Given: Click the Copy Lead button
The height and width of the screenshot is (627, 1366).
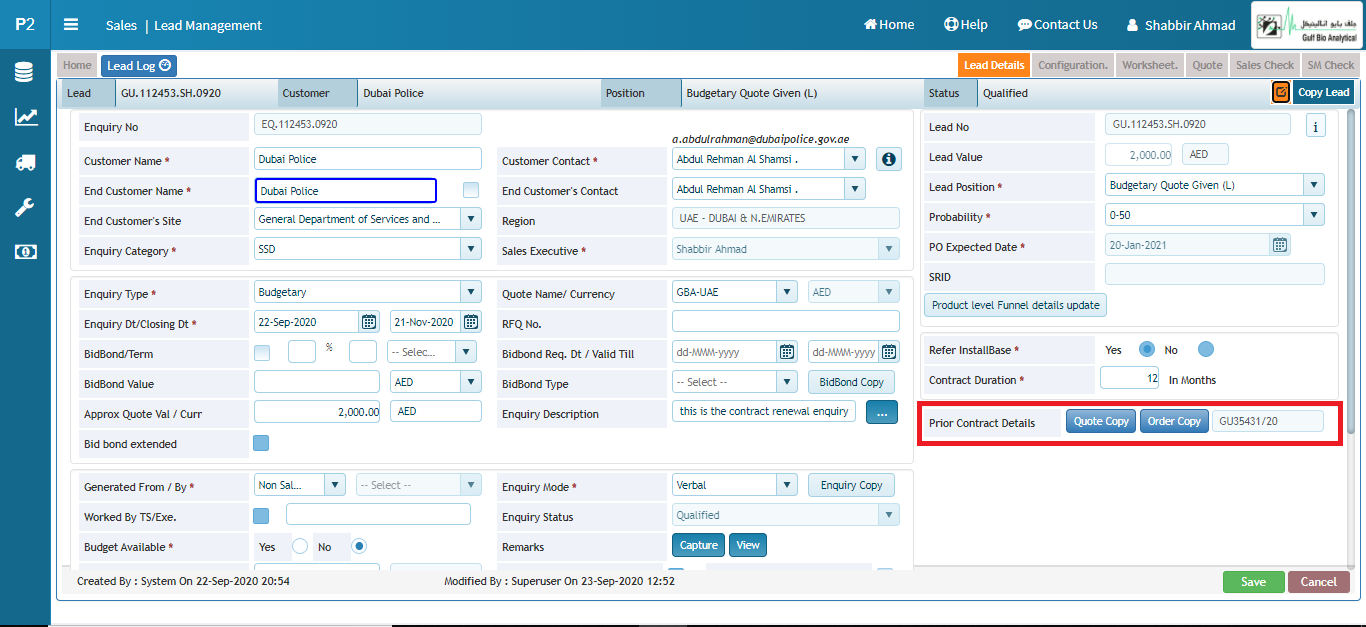Looking at the screenshot, I should [1324, 92].
